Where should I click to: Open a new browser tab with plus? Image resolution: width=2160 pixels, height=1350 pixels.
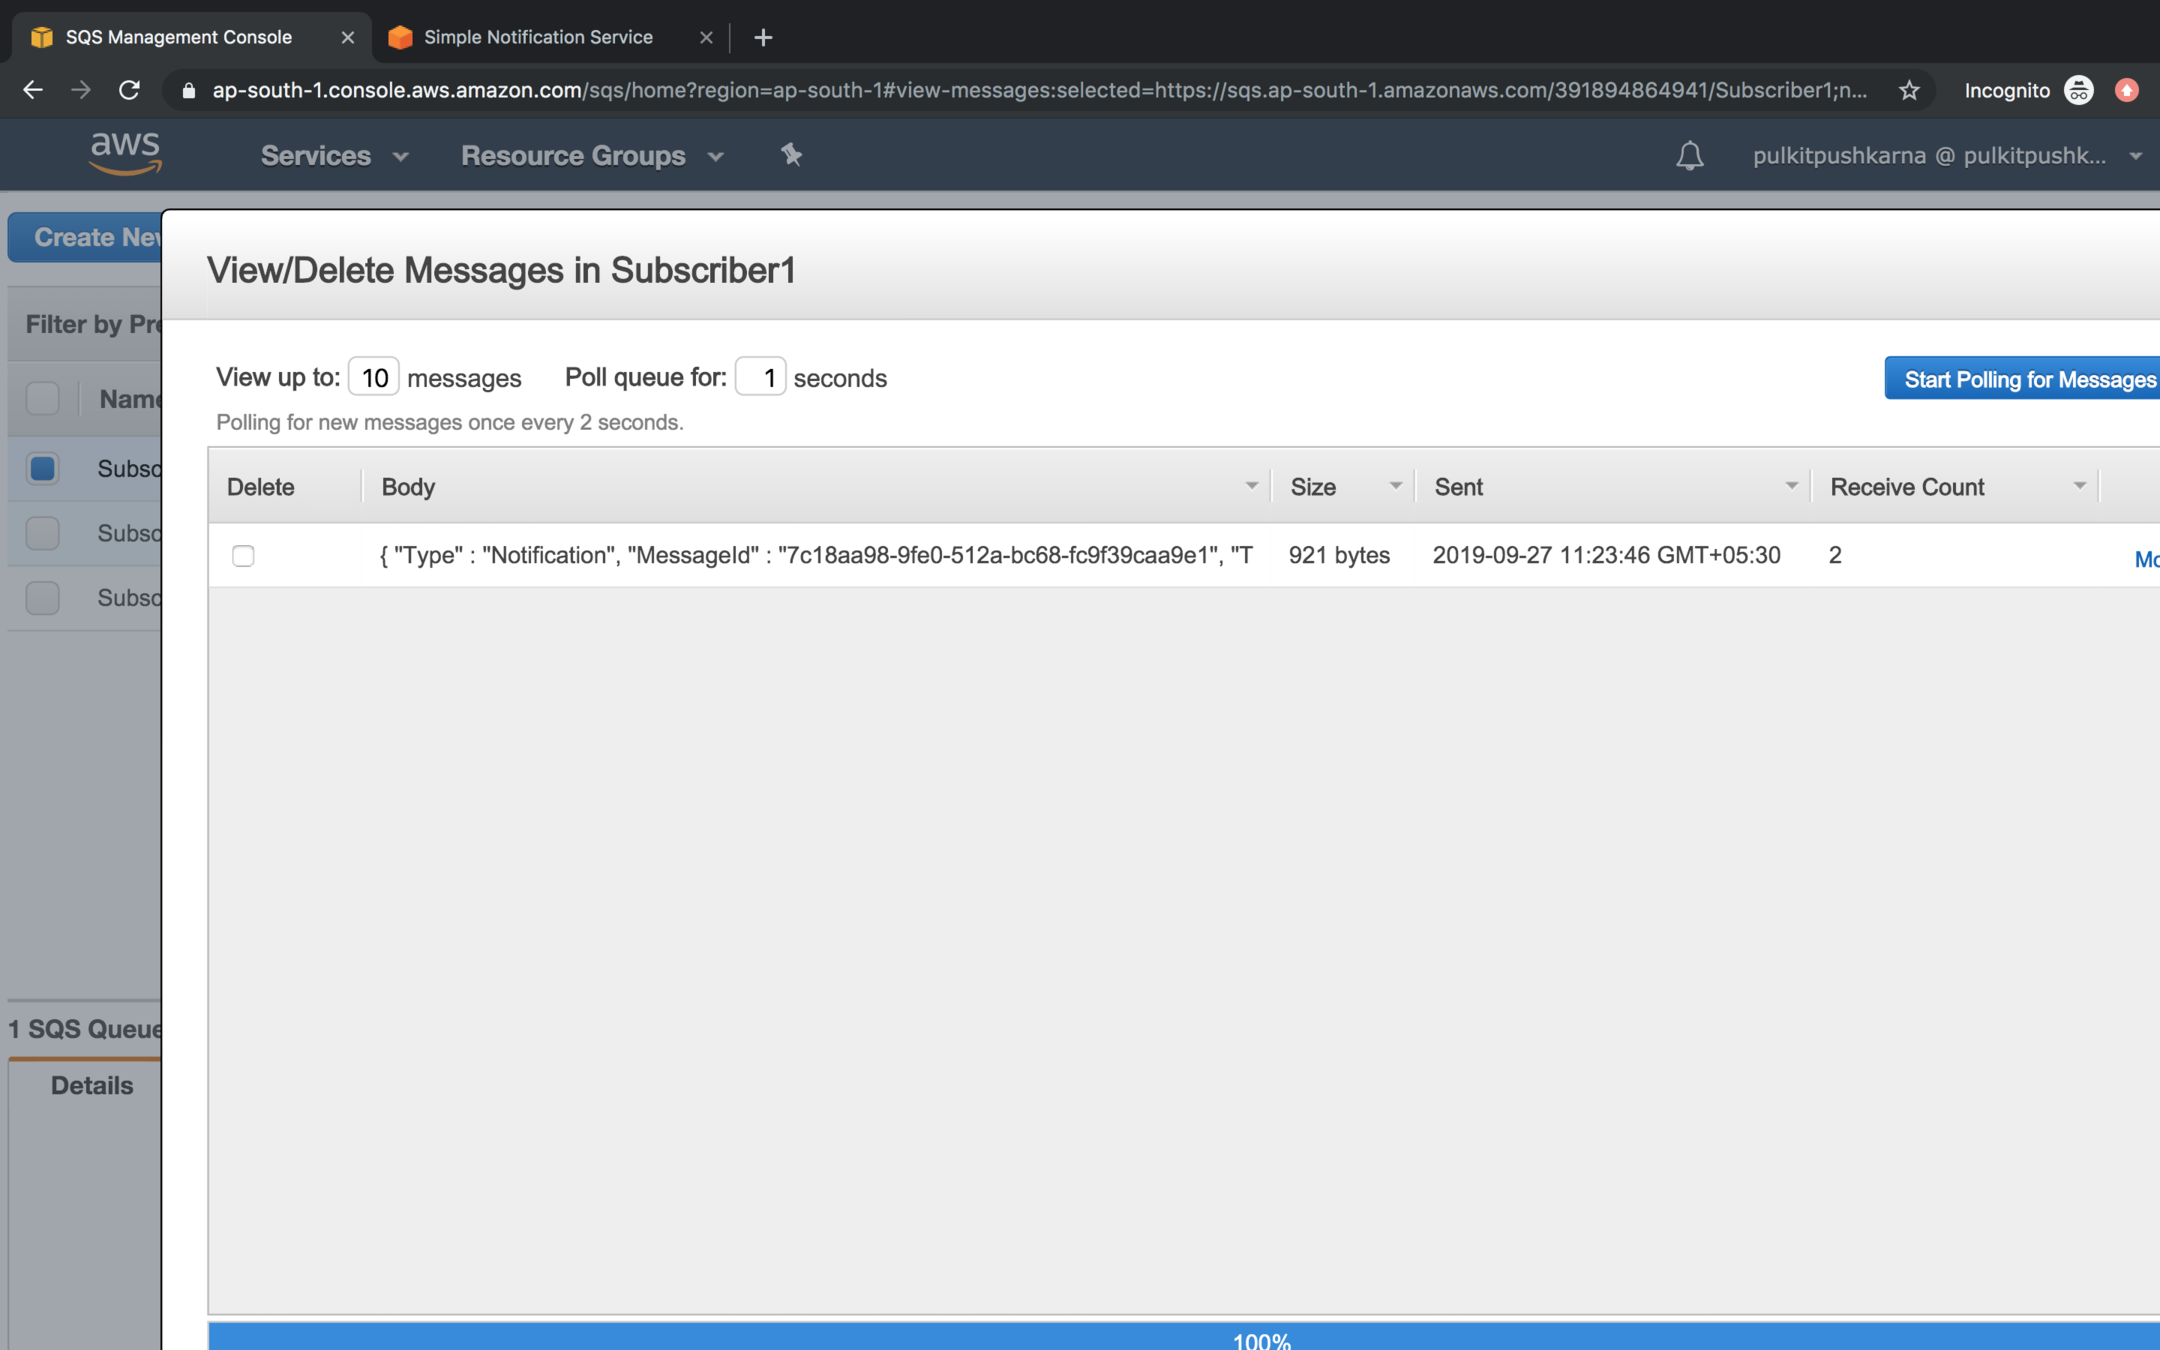pos(763,37)
